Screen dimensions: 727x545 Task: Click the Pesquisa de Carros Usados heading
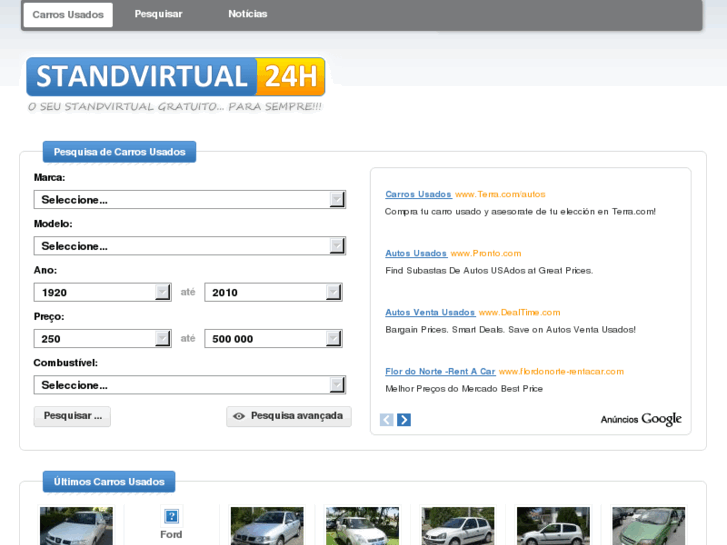coord(120,152)
